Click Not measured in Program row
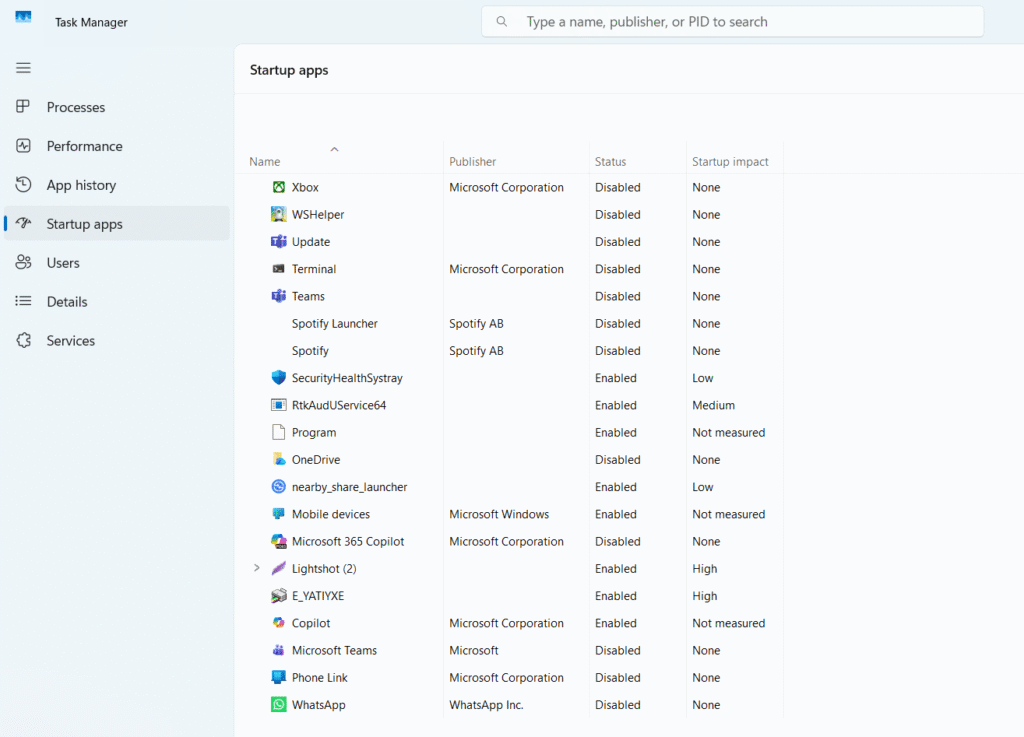This screenshot has width=1024, height=737. 728,432
